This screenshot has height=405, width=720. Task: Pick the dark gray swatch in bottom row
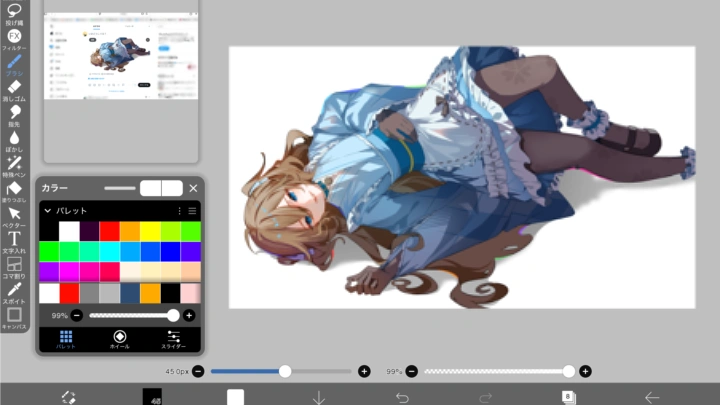pos(90,293)
